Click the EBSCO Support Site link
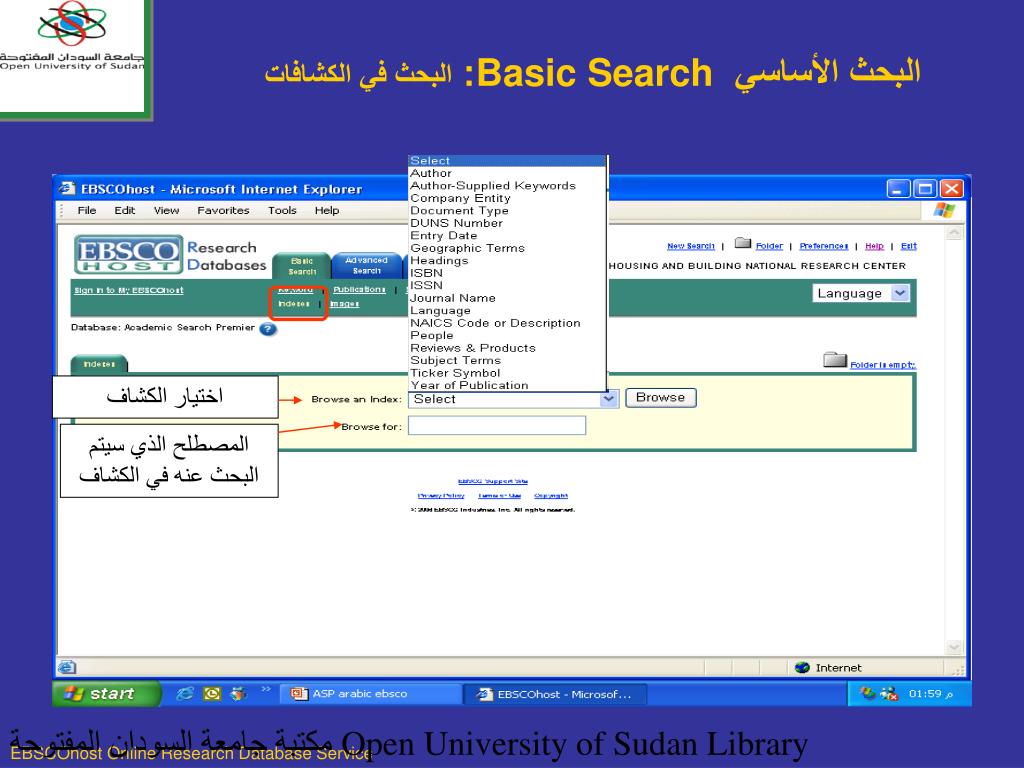1024x768 pixels. (x=493, y=481)
